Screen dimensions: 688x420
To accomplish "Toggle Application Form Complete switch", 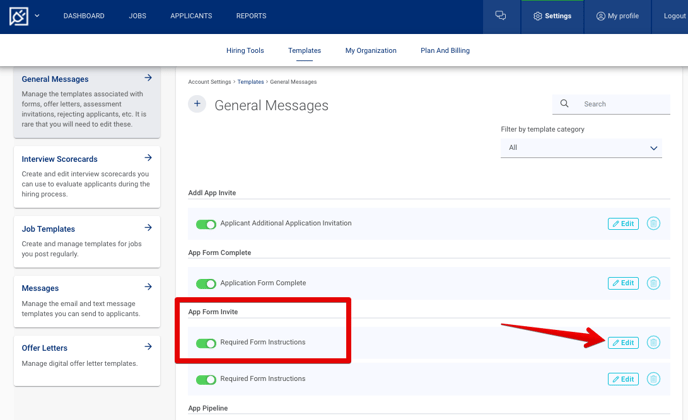I will point(206,284).
